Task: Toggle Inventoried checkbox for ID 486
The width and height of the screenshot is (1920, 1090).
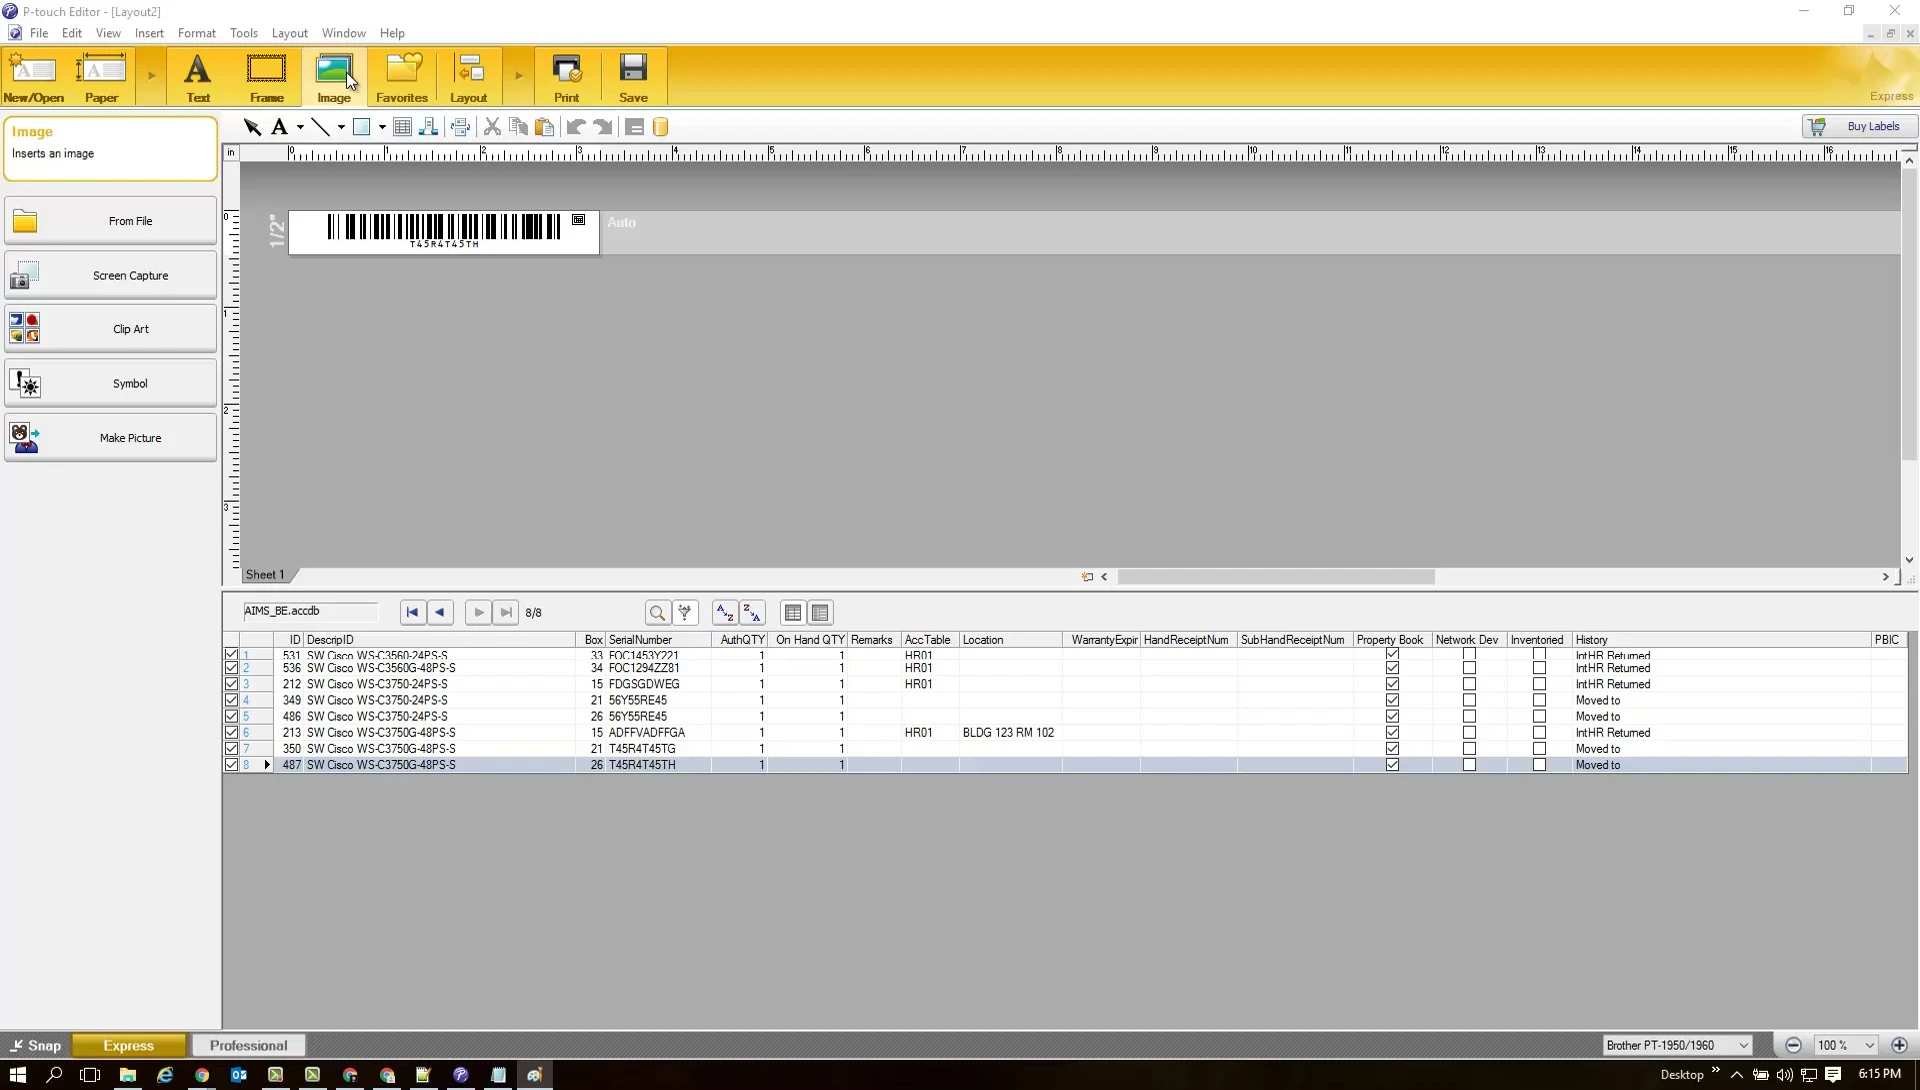Action: [1539, 717]
